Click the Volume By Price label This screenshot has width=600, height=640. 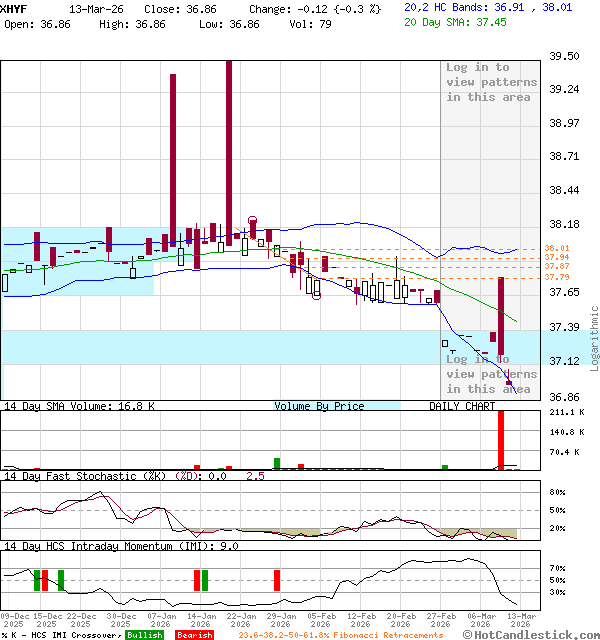pos(319,406)
